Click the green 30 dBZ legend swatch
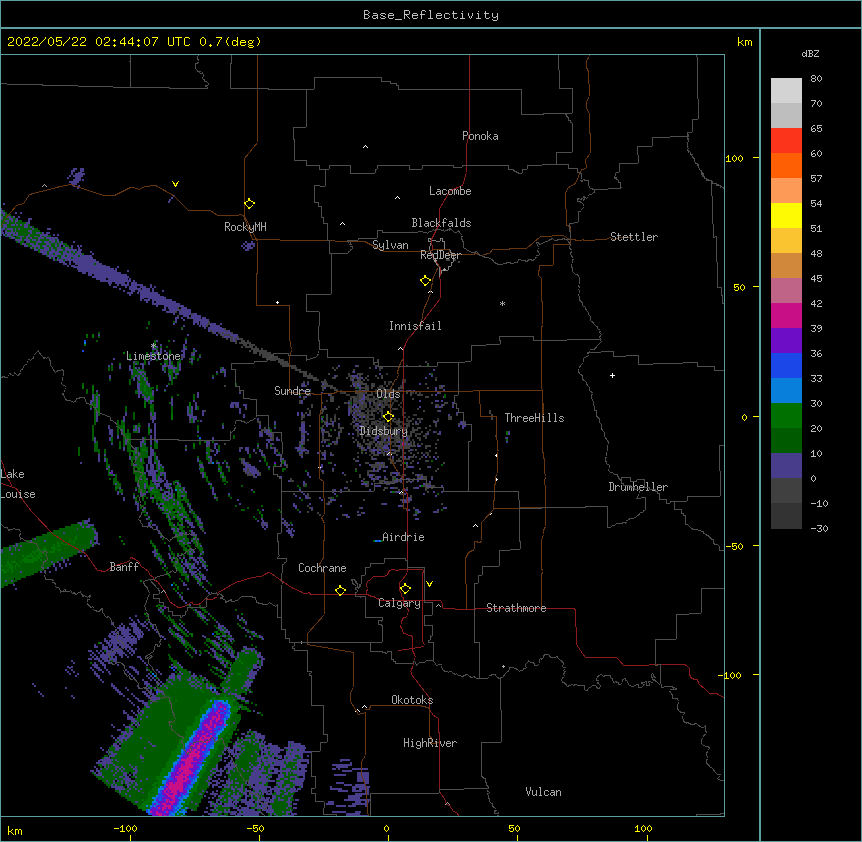Screen dimensions: 862x842 pyautogui.click(x=786, y=416)
